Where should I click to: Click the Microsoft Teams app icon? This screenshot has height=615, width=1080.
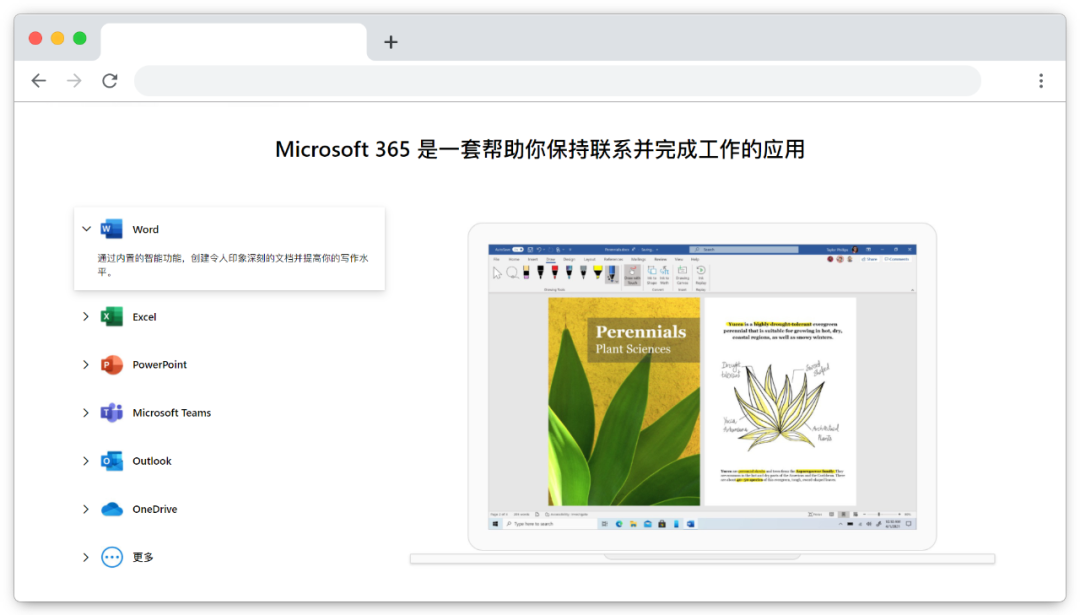click(111, 413)
